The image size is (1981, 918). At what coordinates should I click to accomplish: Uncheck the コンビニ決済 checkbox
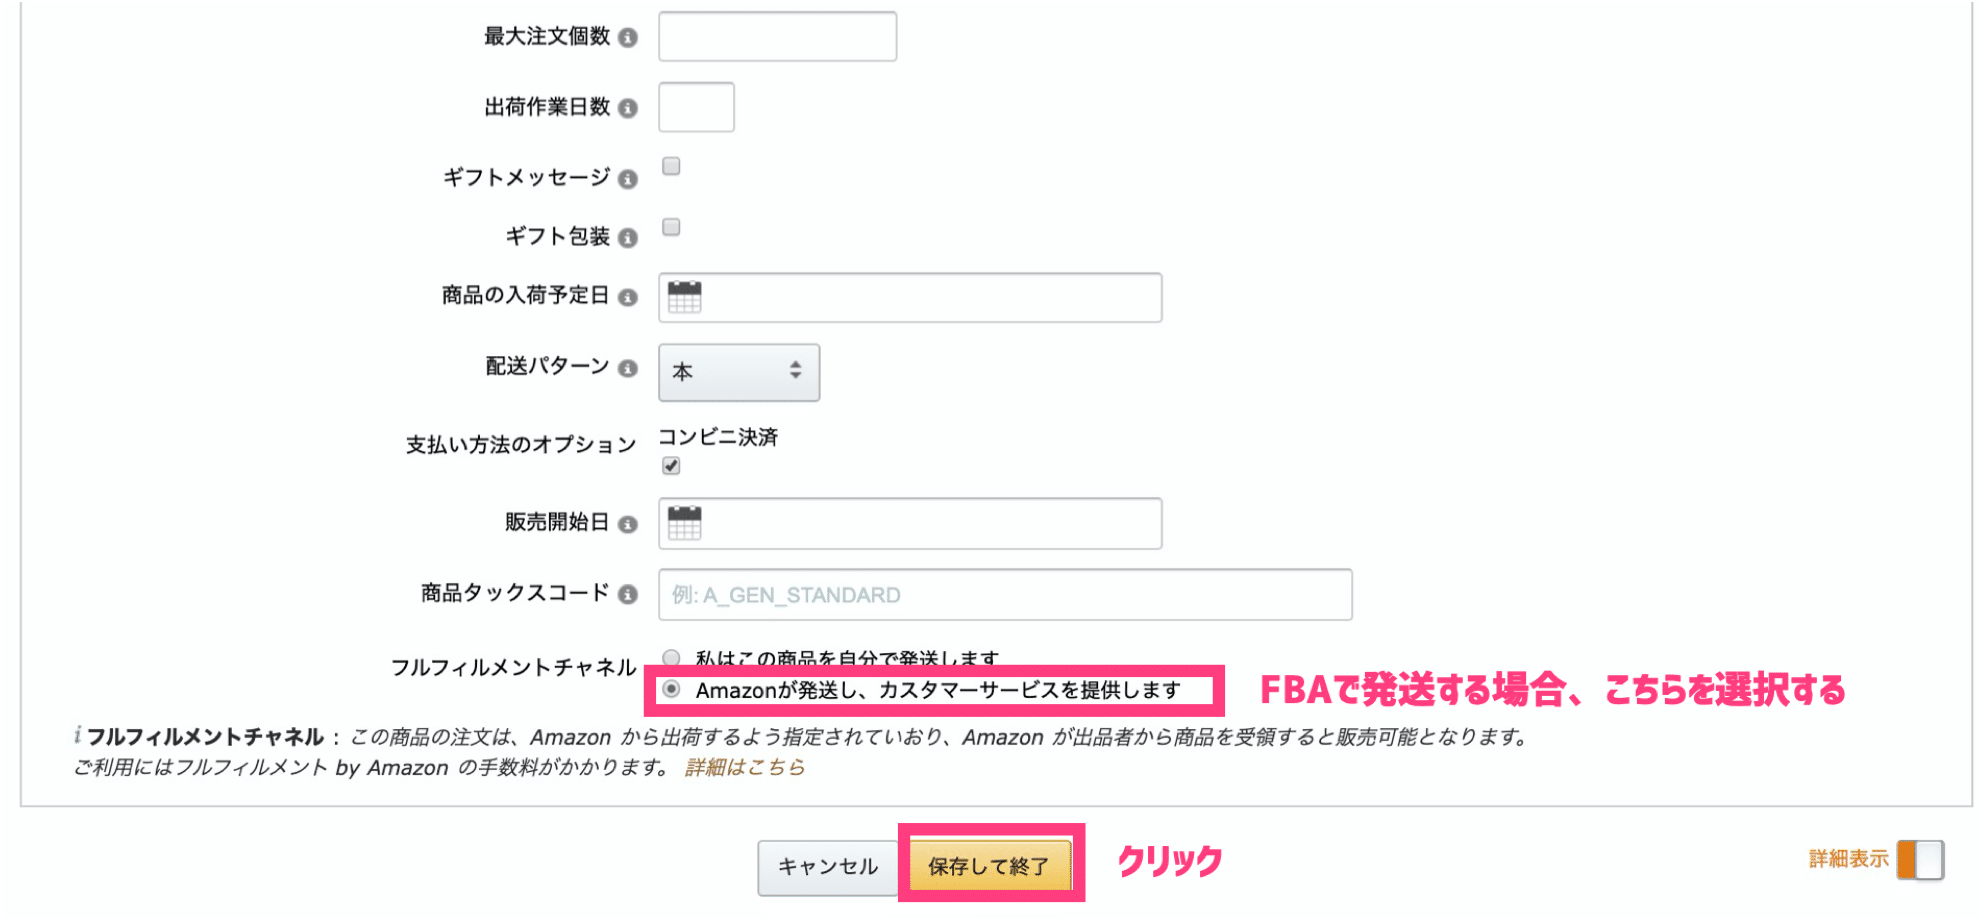(x=672, y=466)
